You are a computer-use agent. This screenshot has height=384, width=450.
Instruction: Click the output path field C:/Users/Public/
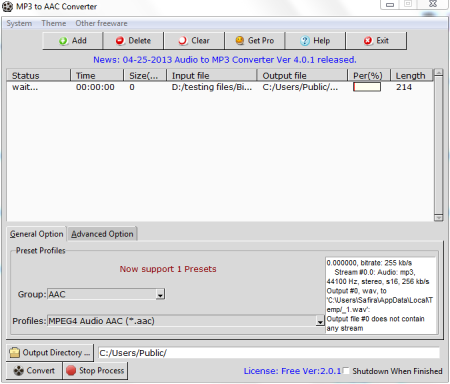tap(269, 353)
